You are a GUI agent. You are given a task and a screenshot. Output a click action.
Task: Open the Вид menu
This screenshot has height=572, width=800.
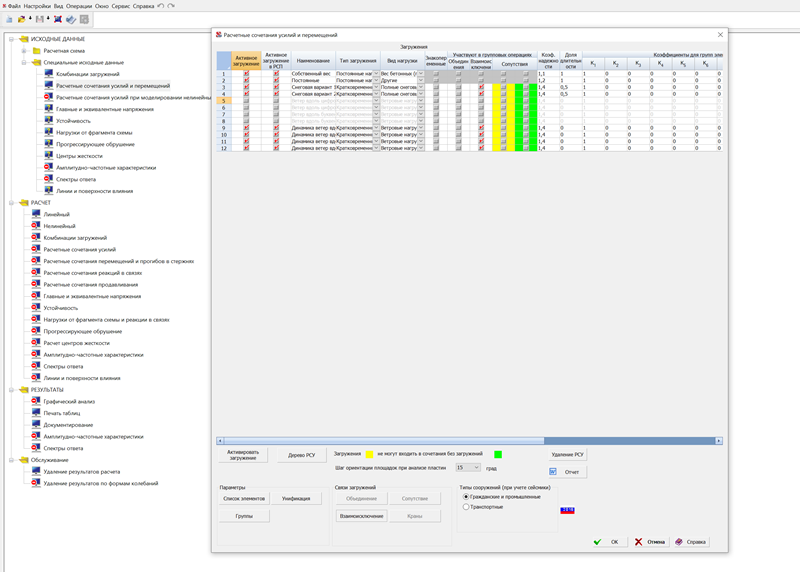tap(58, 6)
